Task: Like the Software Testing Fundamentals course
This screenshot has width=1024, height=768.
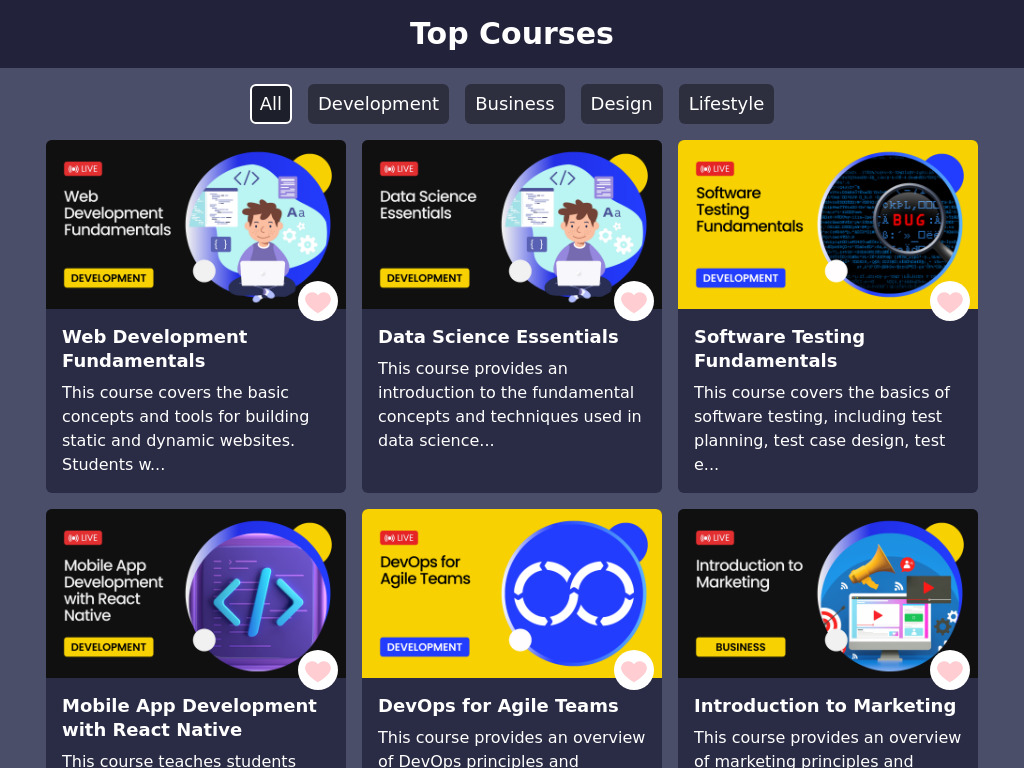Action: 950,301
